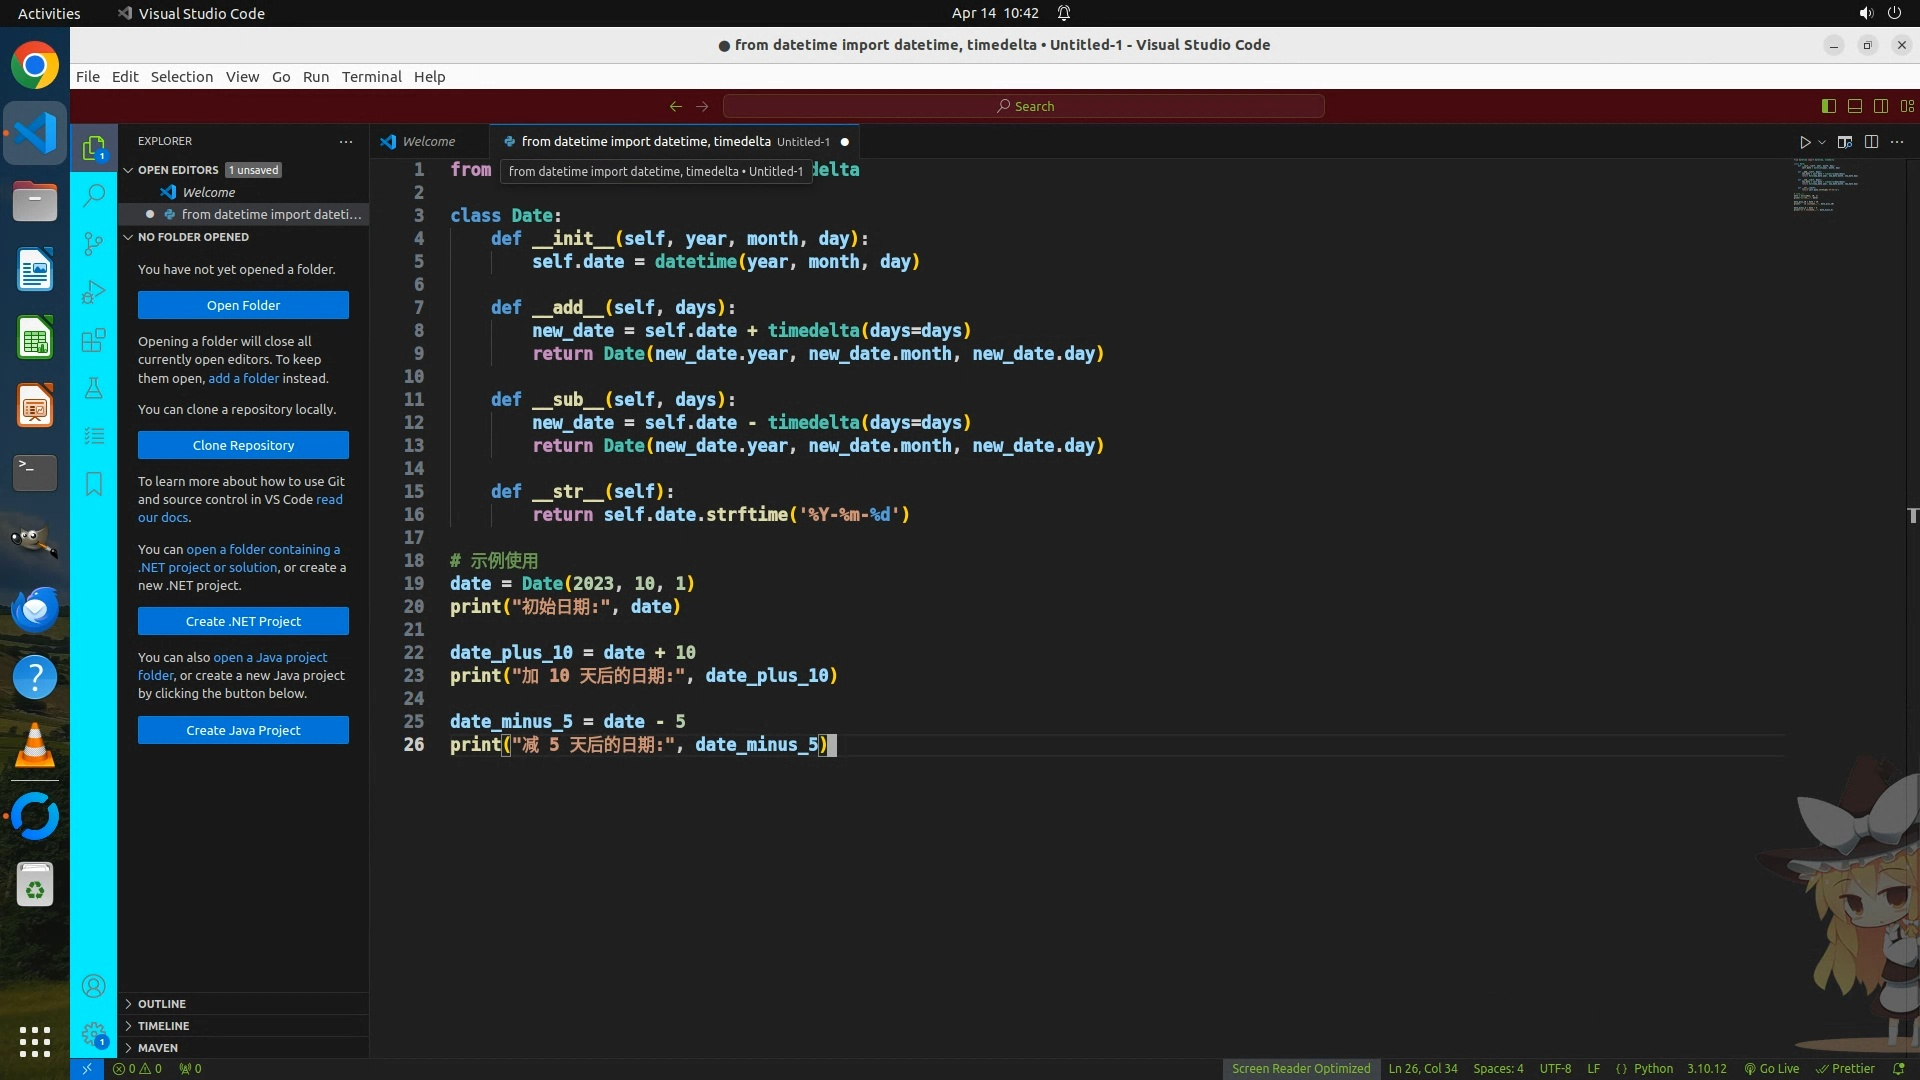Open the Search view in activity bar
The width and height of the screenshot is (1920, 1080).
point(94,195)
